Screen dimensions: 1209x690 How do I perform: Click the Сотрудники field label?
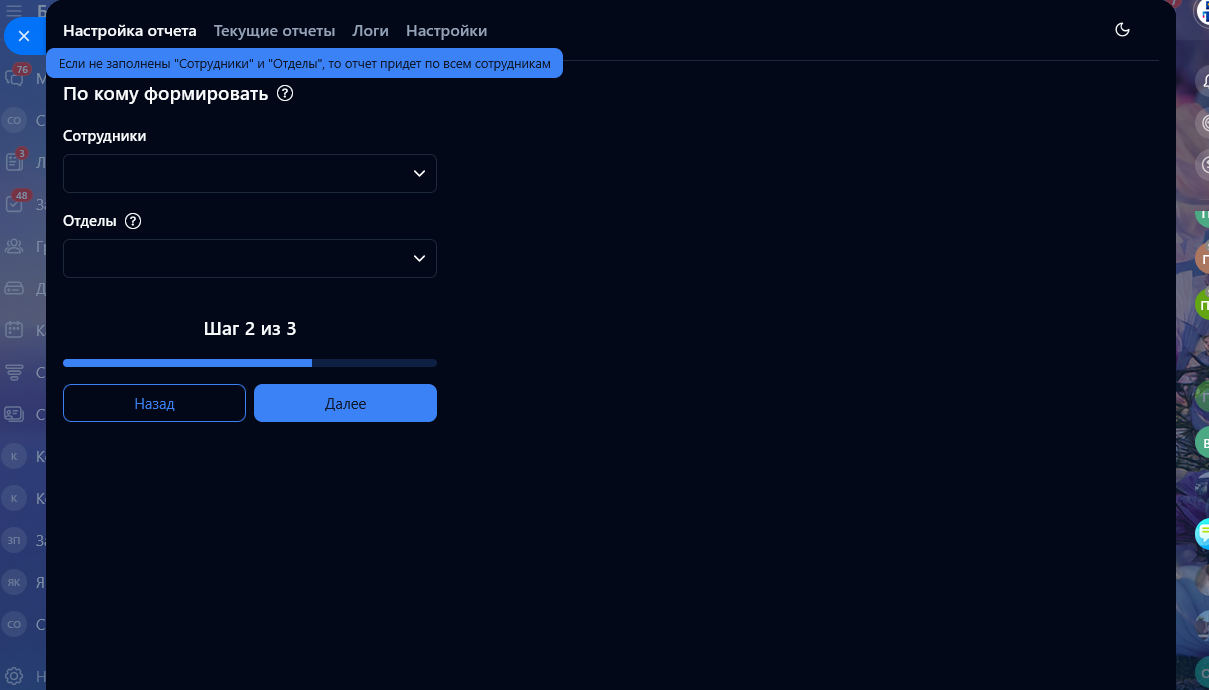(x=105, y=136)
